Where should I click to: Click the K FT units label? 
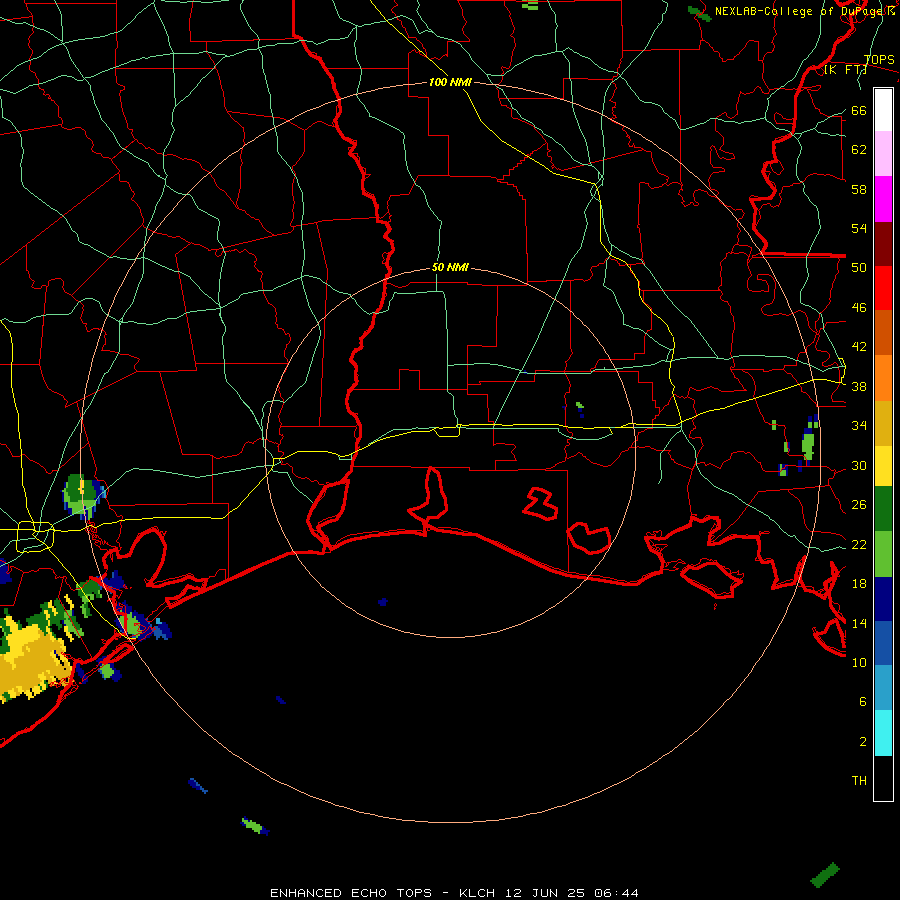[x=845, y=69]
